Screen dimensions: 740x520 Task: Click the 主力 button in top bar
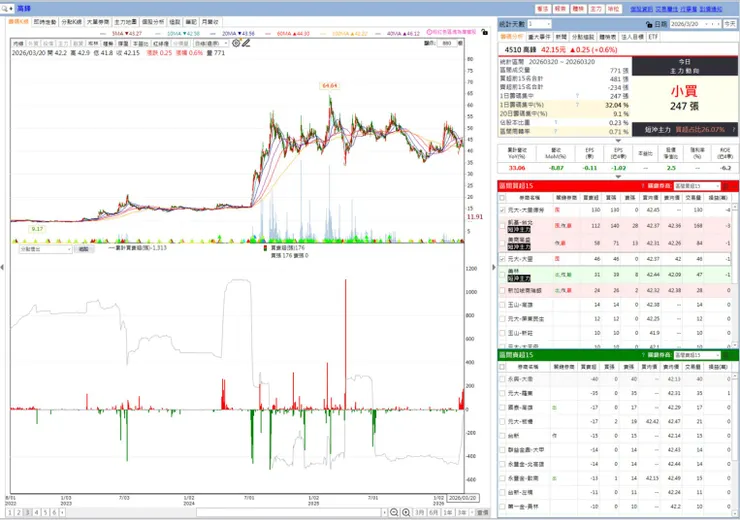pos(596,9)
